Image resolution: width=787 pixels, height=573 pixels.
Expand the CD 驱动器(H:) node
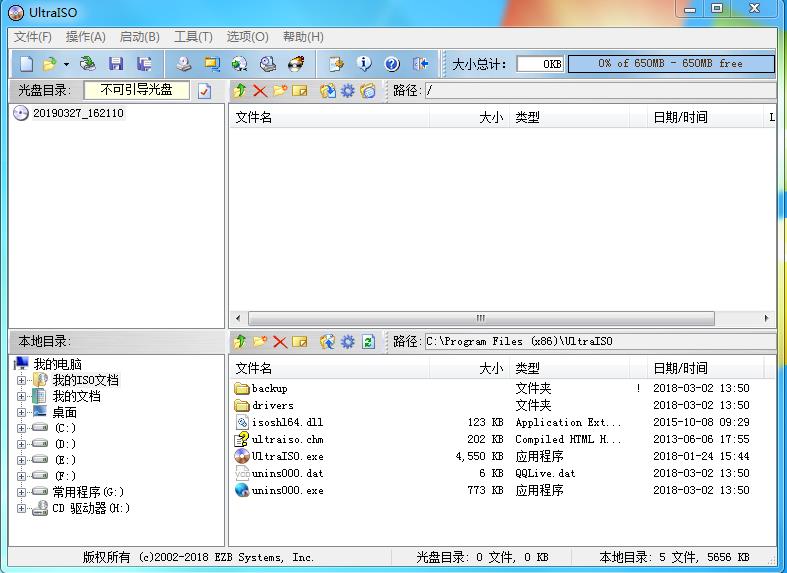click(21, 508)
